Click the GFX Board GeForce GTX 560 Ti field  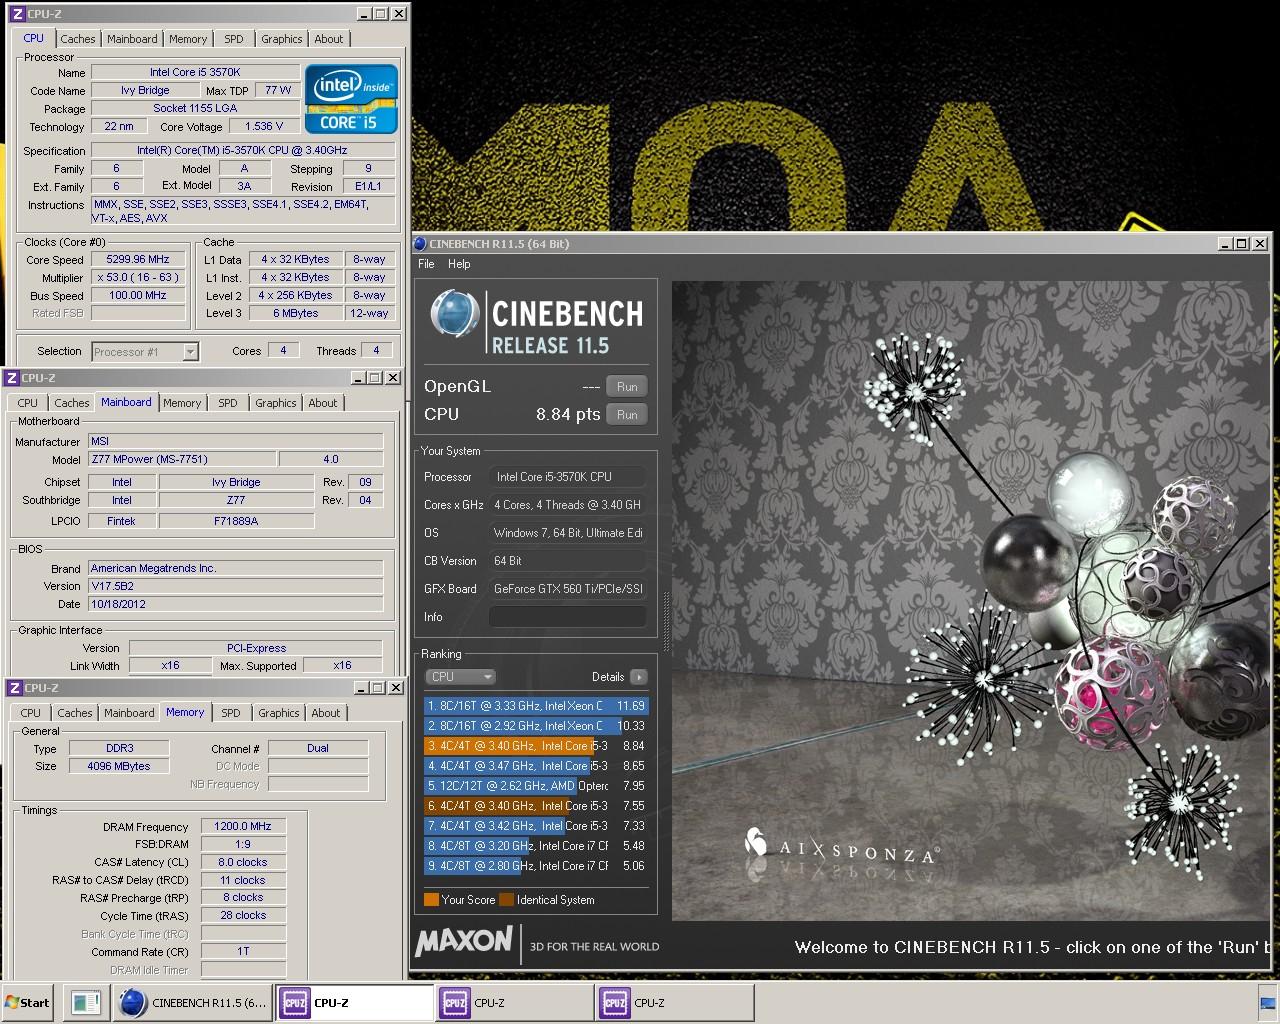coord(567,589)
